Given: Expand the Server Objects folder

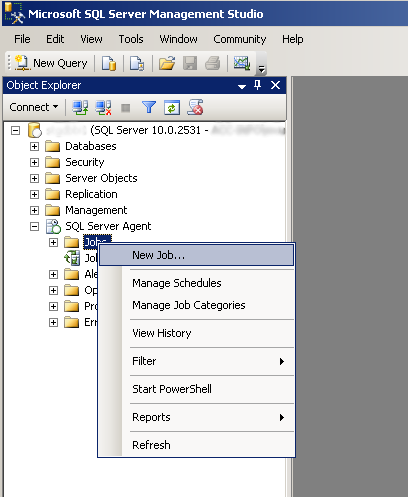Looking at the screenshot, I should (34, 178).
